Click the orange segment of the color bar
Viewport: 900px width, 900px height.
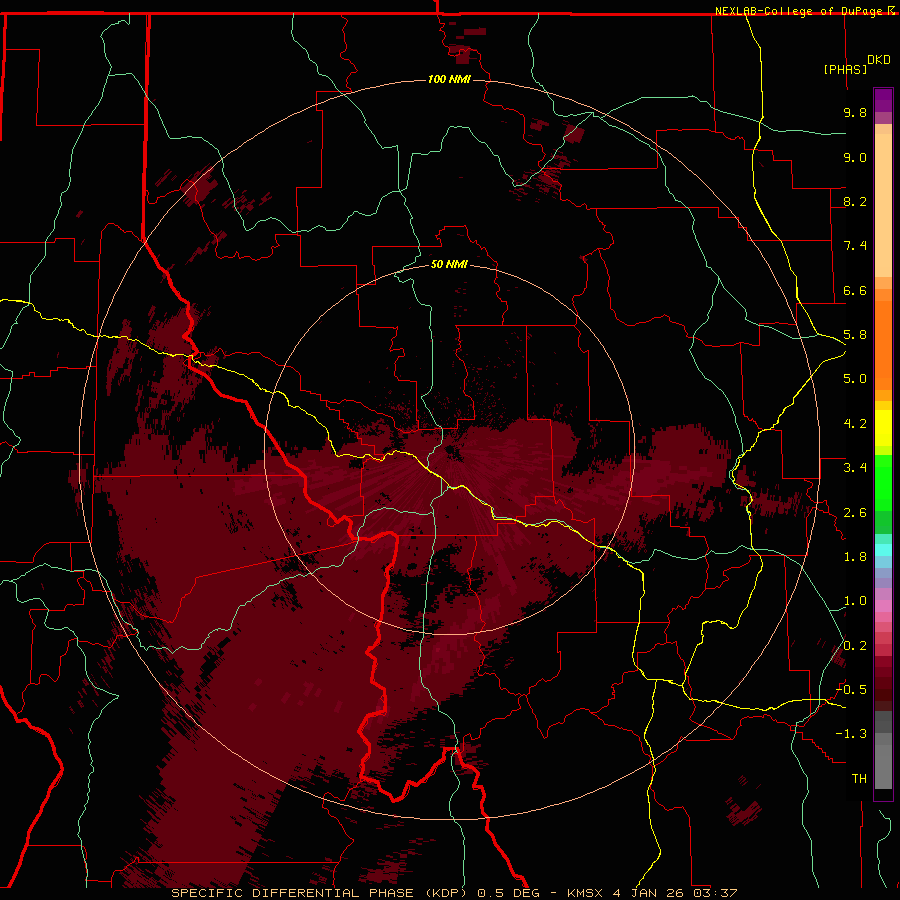[883, 344]
